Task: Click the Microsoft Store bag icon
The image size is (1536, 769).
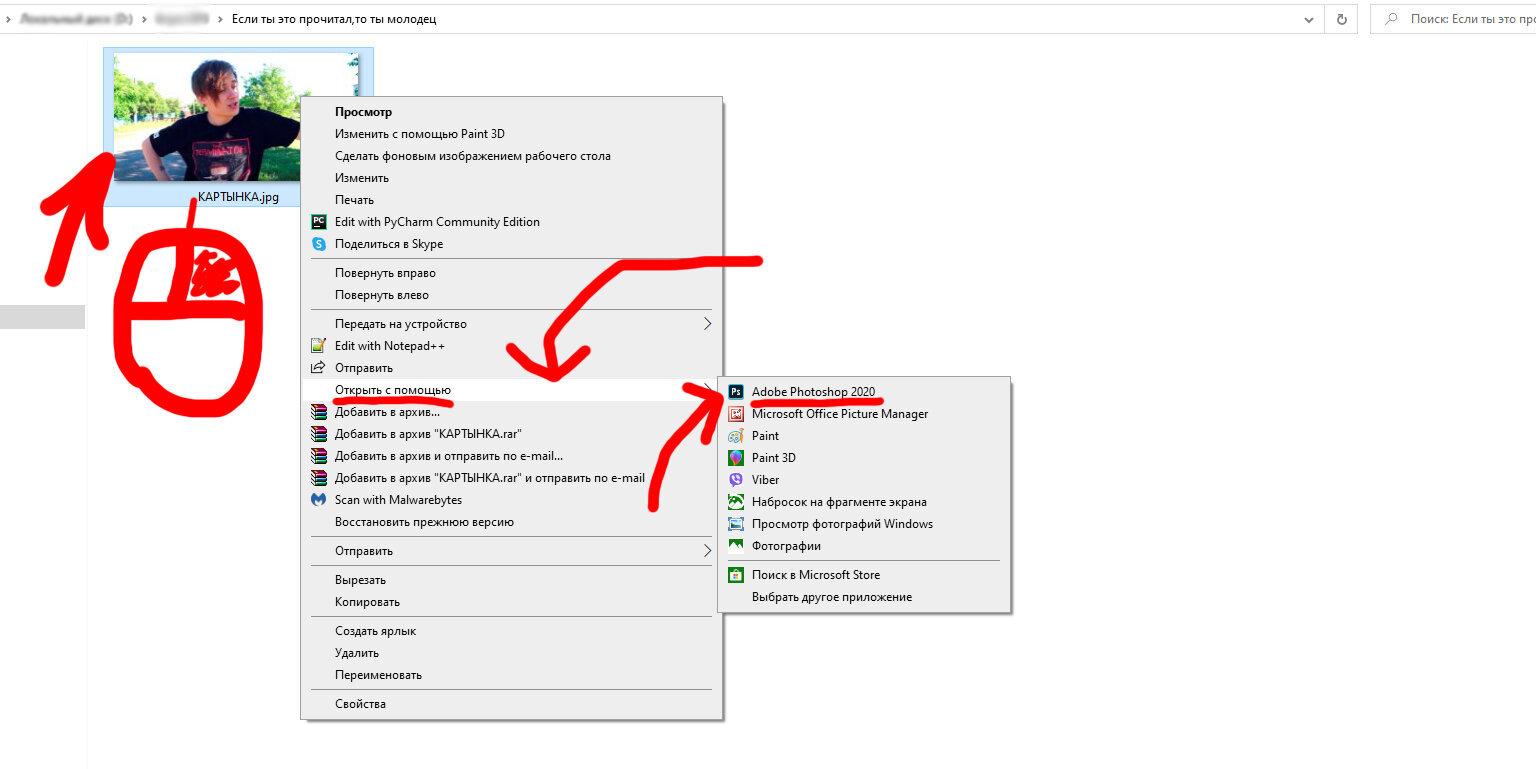Action: [x=736, y=575]
